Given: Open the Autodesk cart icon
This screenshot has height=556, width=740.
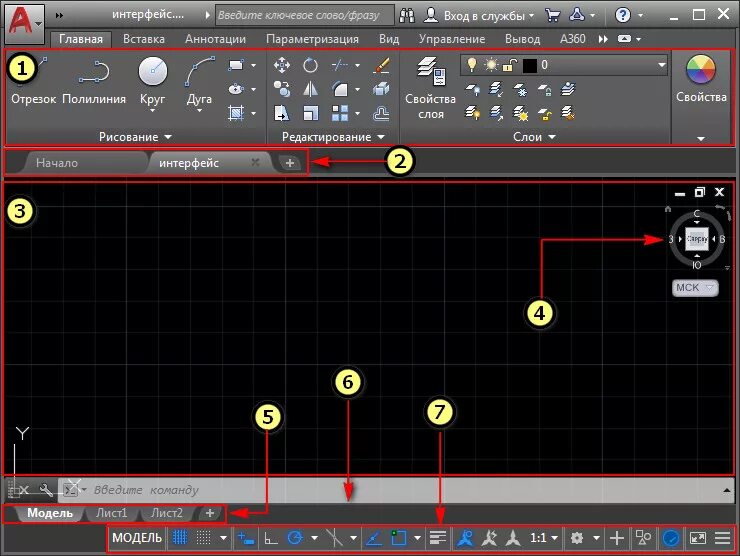Looking at the screenshot, I should (x=552, y=15).
